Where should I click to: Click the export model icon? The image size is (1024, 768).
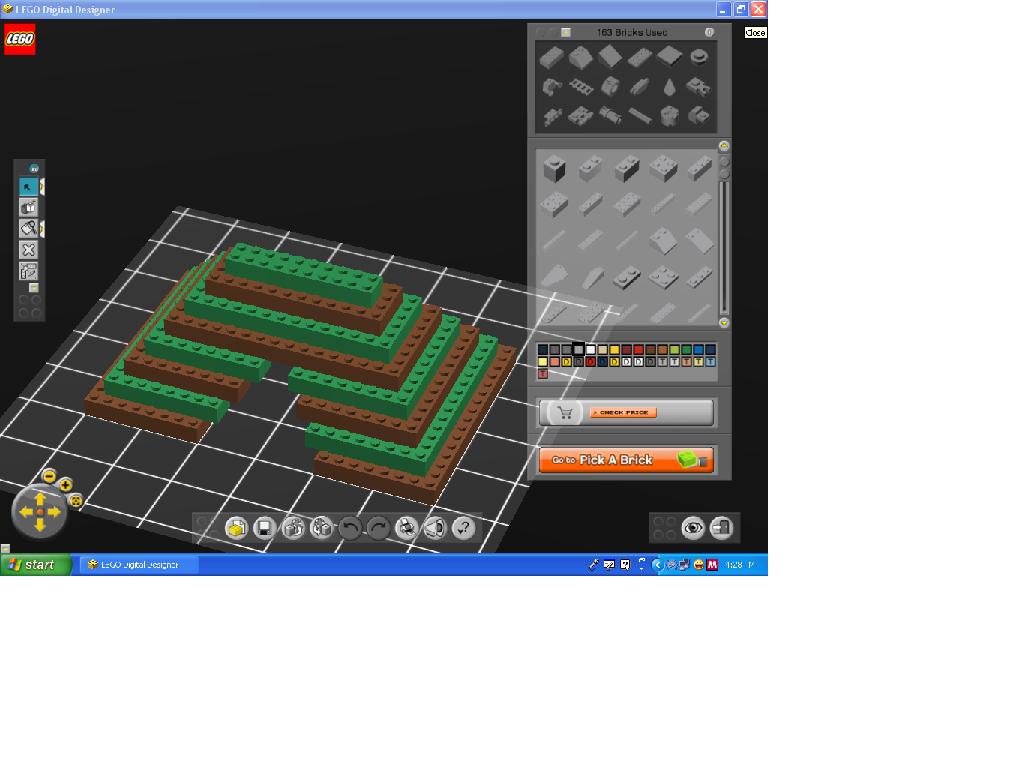coord(321,528)
